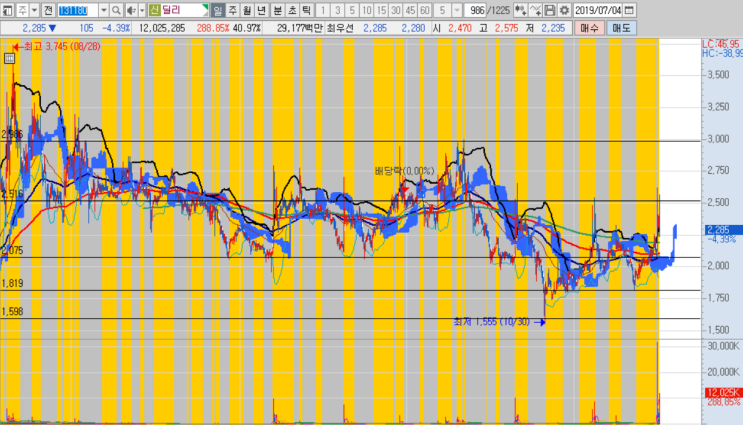
Task: Click the pink 매수 buy button
Action: pyautogui.click(x=589, y=28)
